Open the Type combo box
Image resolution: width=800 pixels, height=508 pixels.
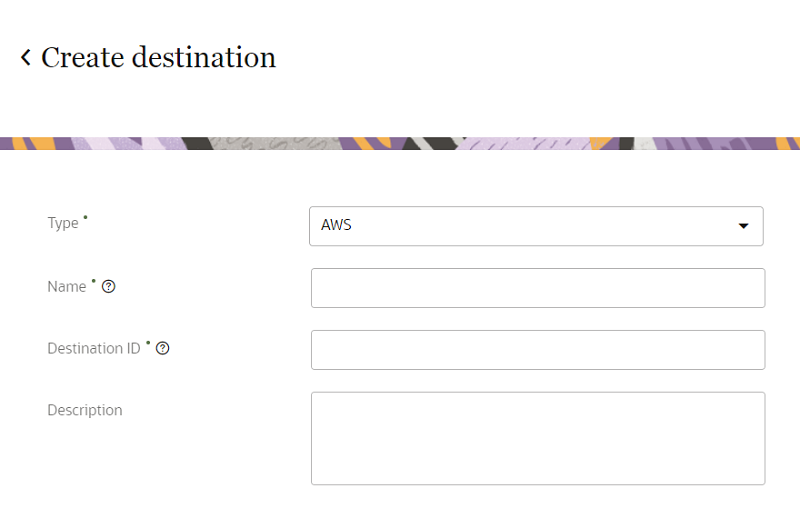click(x=536, y=226)
